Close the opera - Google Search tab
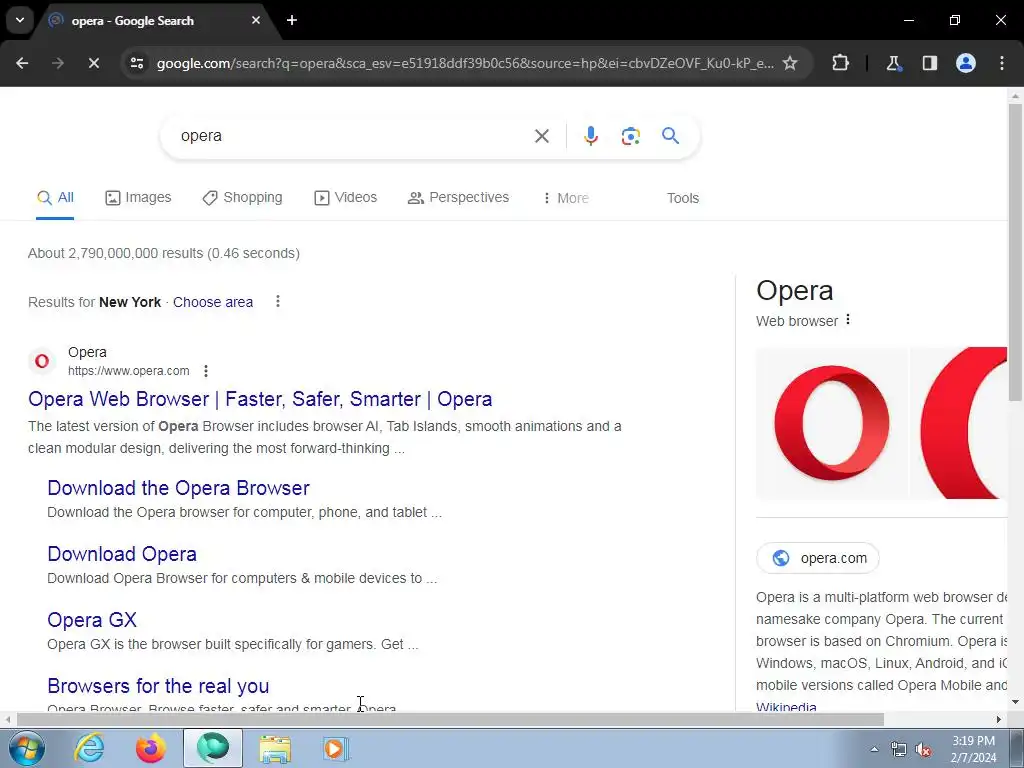 (x=256, y=20)
